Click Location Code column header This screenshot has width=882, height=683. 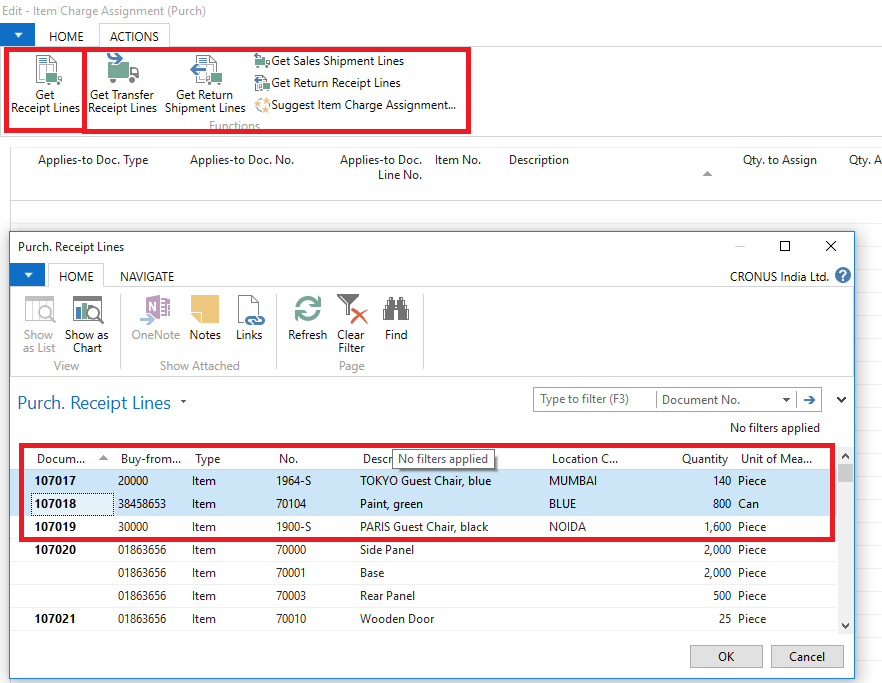[584, 459]
